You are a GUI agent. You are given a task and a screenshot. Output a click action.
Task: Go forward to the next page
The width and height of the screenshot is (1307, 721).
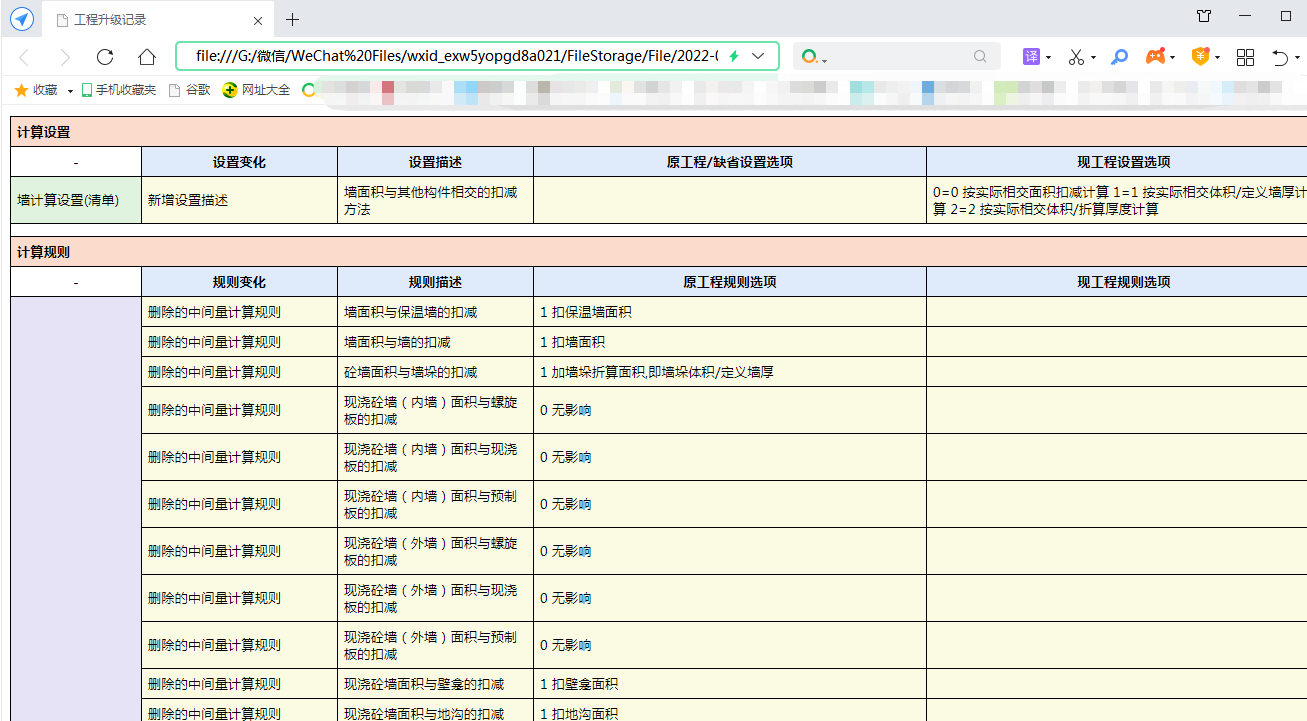pos(65,57)
